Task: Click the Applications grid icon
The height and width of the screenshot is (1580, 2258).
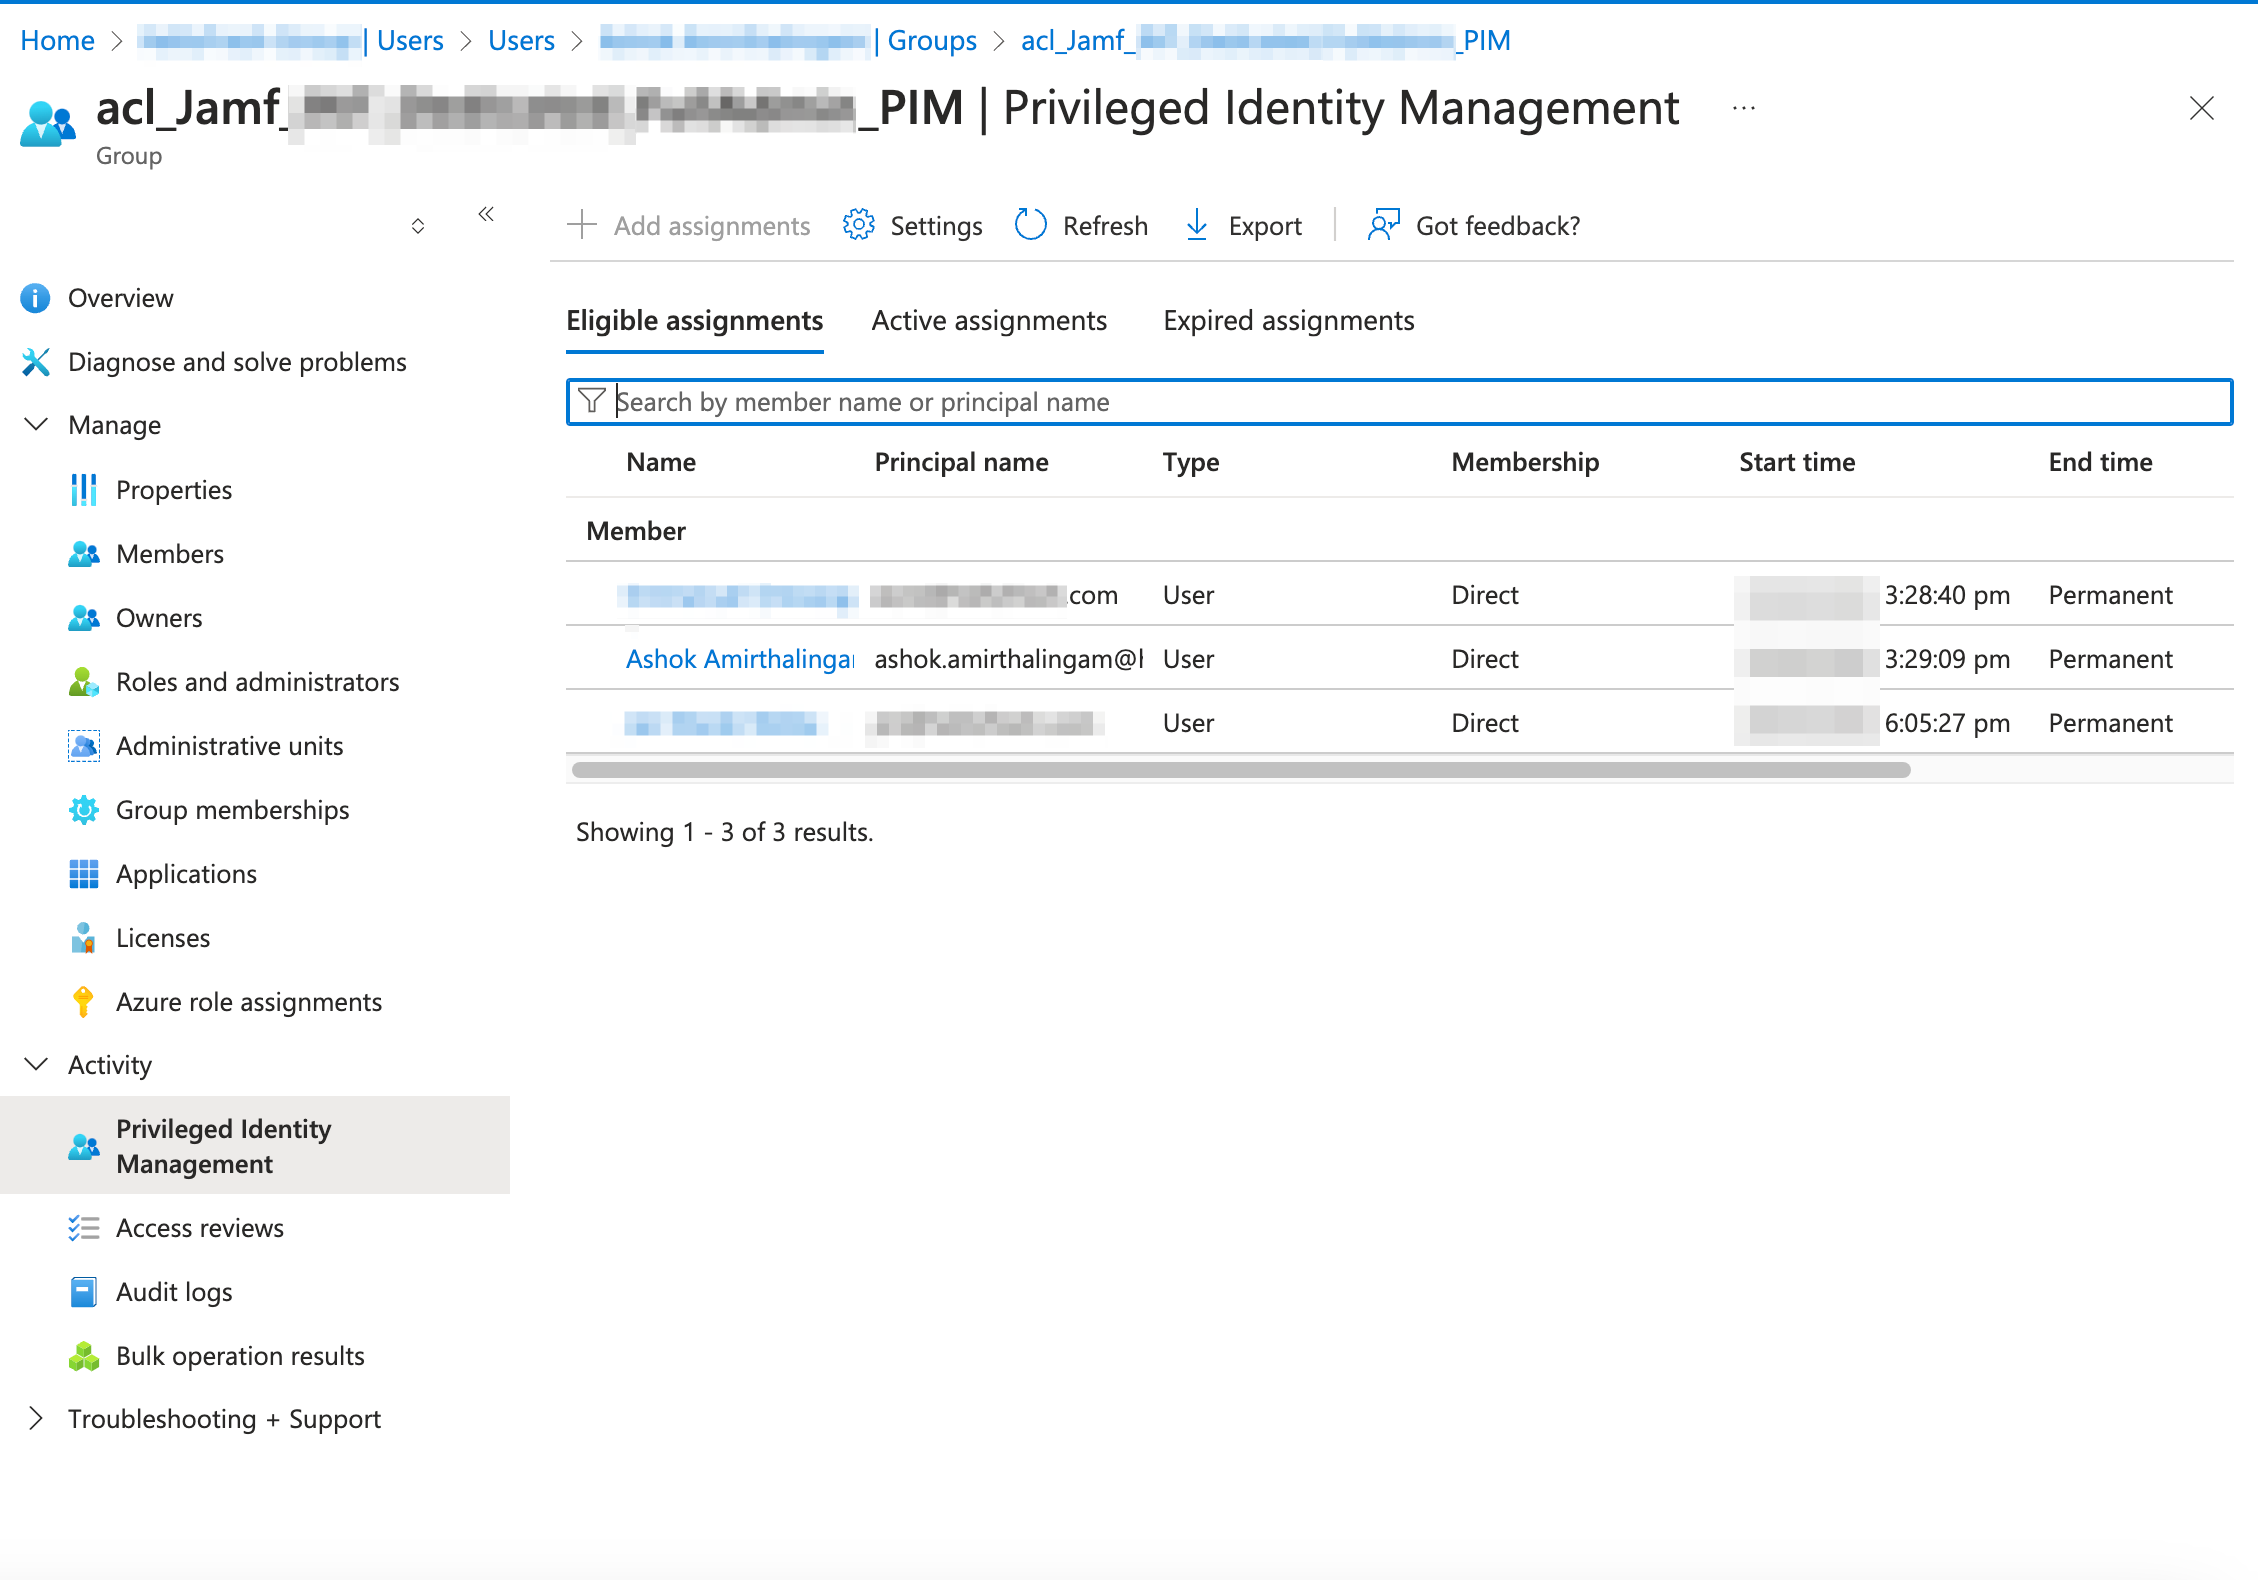Action: [x=84, y=874]
